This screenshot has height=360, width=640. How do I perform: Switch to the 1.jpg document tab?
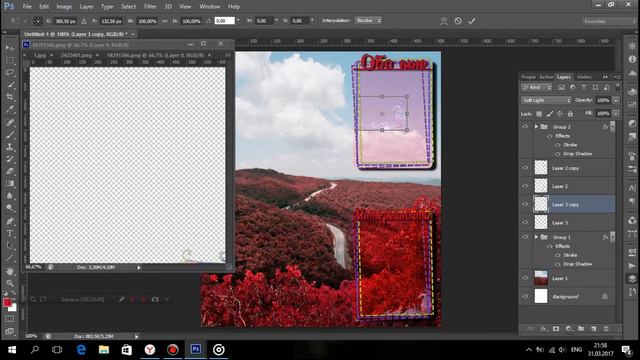[x=40, y=55]
